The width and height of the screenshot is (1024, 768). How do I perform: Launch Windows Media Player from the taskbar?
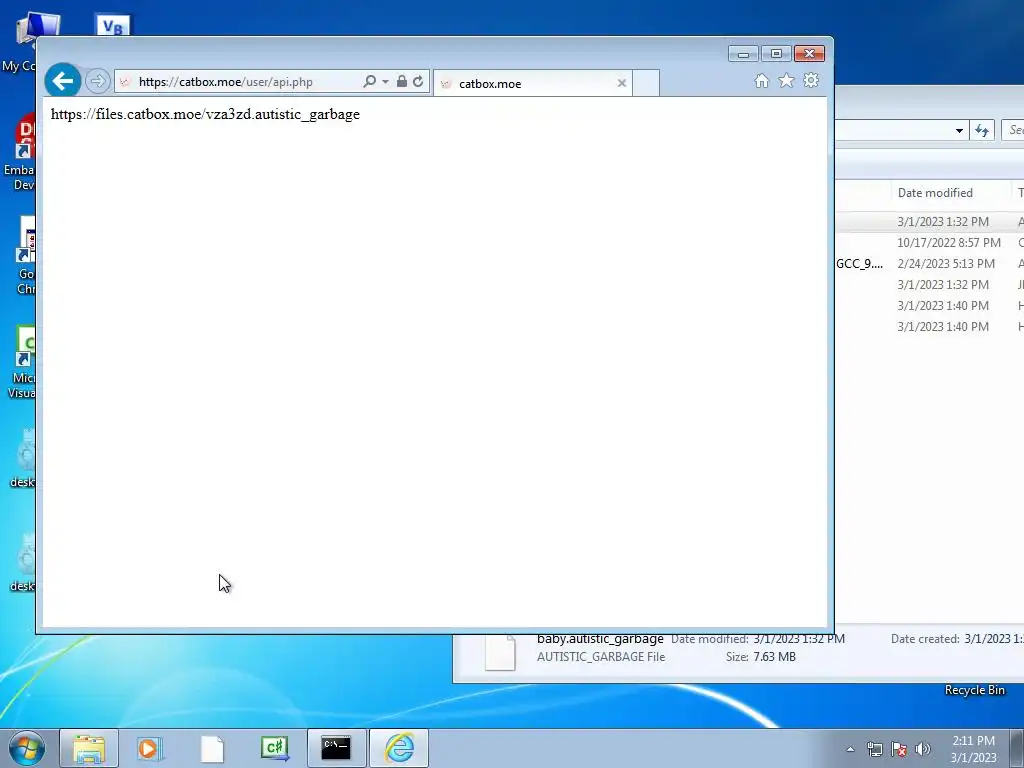point(150,748)
